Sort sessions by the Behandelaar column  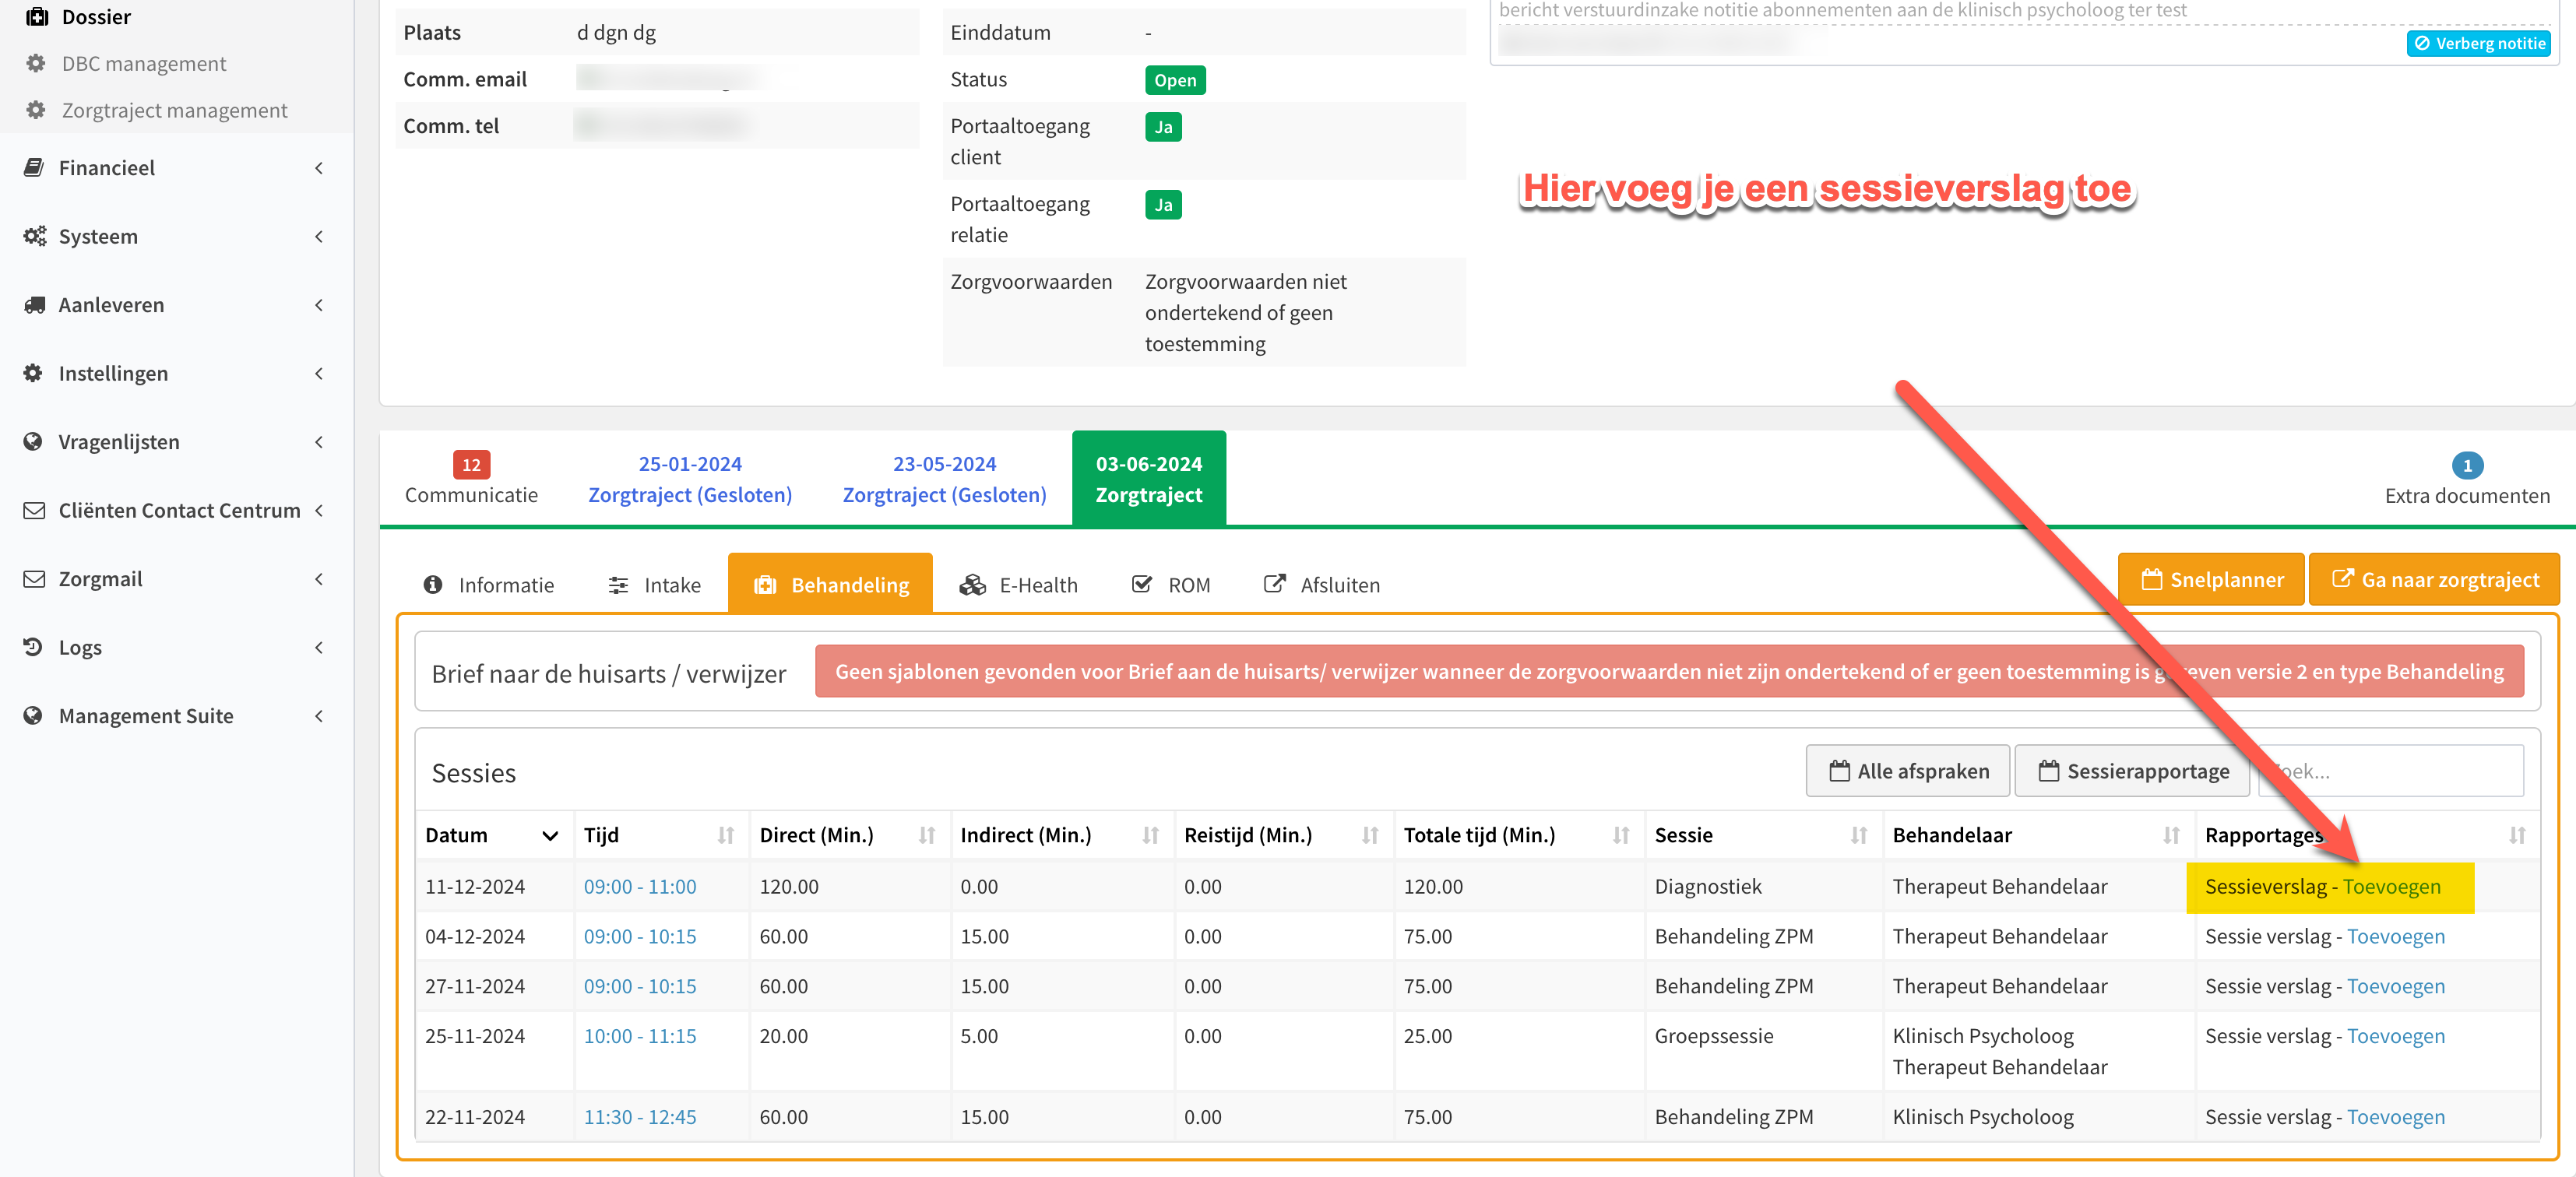[2039, 835]
